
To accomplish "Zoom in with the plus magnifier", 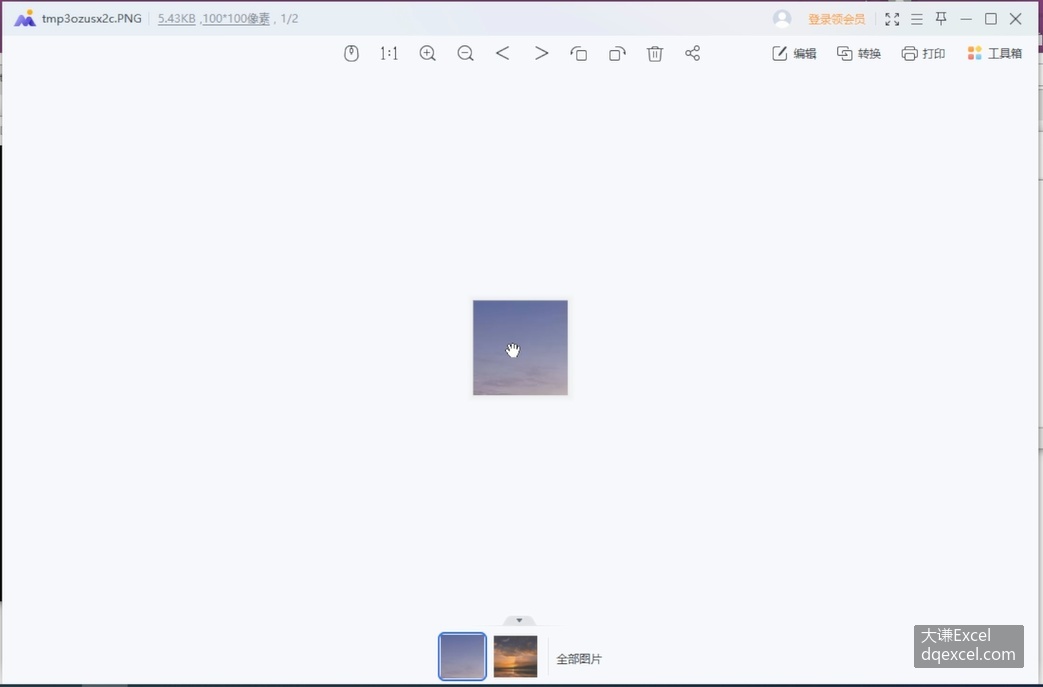I will coord(428,53).
